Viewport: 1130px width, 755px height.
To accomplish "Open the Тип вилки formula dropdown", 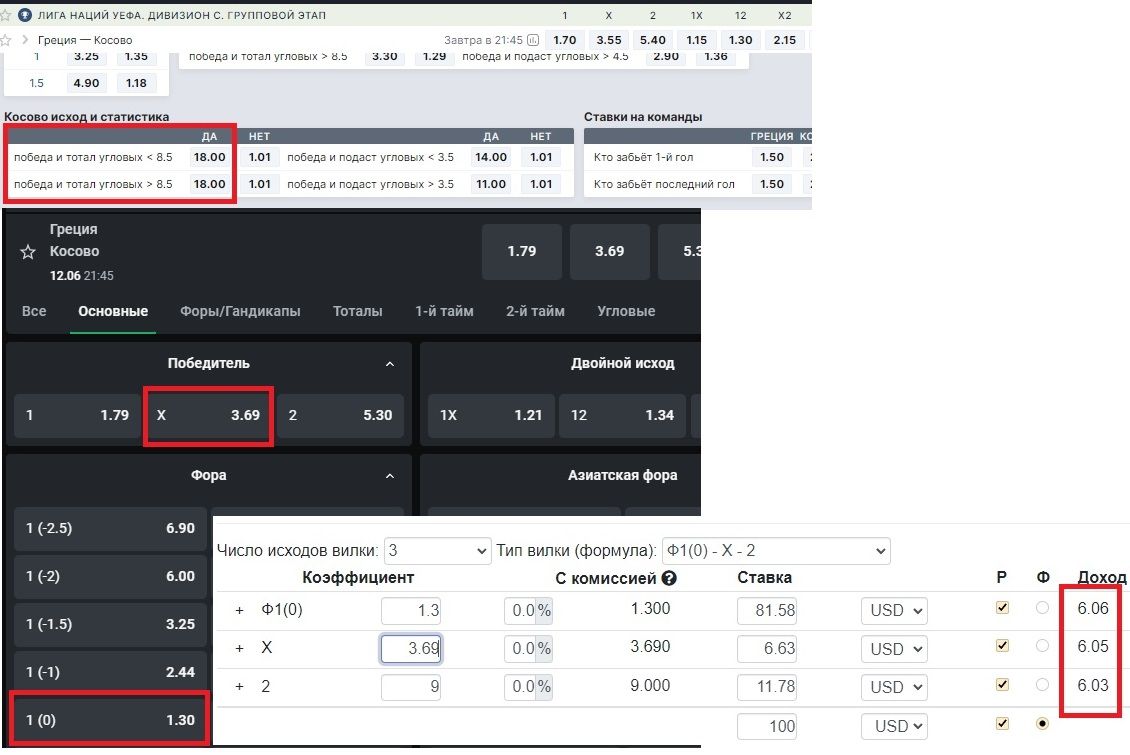I will coord(775,551).
